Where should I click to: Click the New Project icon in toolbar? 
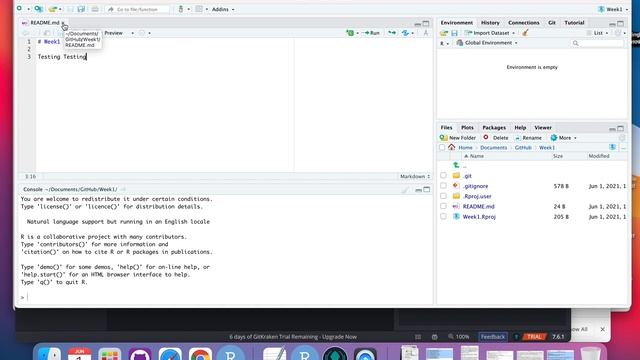38,9
